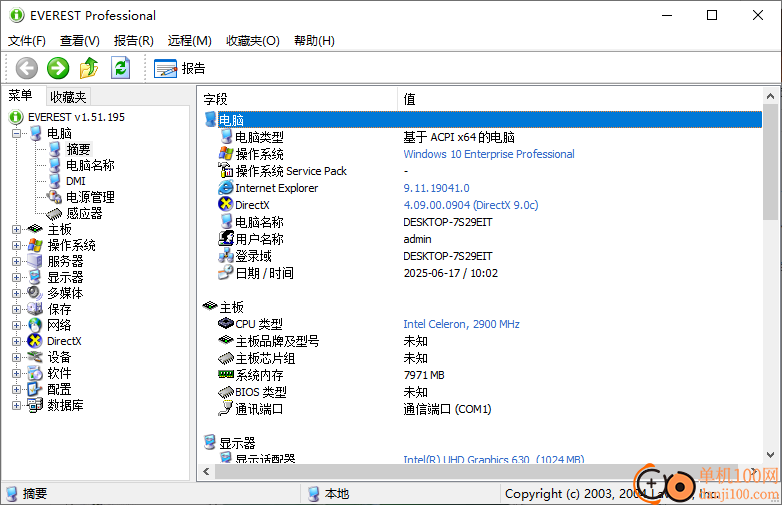782x505 pixels.
Task: Click the 设备 devices icon in the tree
Action: (x=35, y=357)
